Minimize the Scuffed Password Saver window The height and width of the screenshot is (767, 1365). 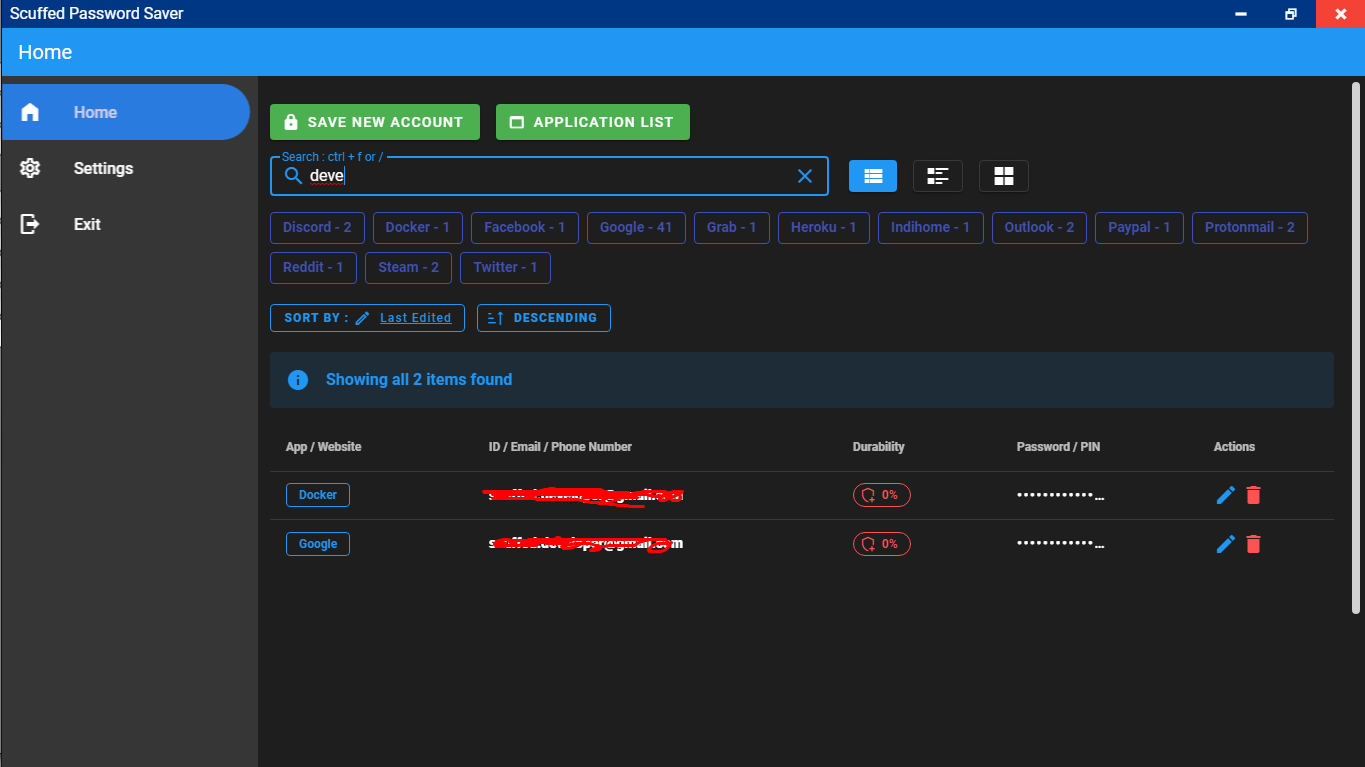(1241, 14)
